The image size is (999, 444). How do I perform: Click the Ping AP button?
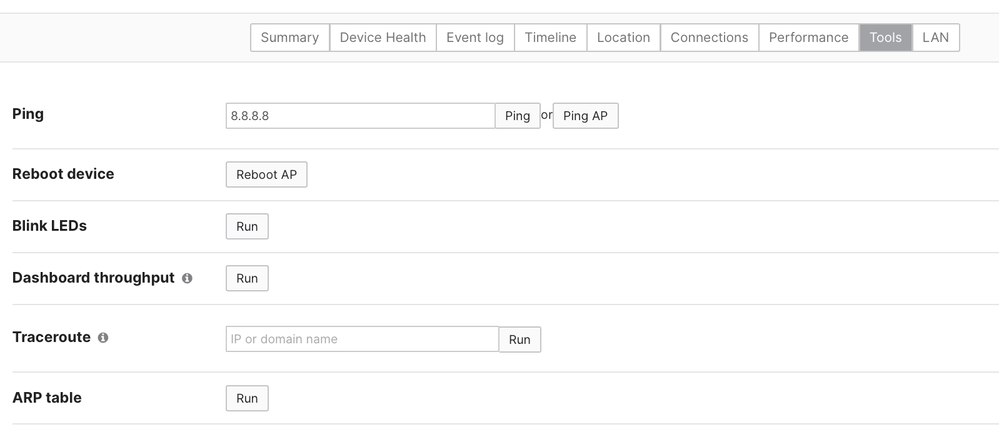(x=585, y=116)
